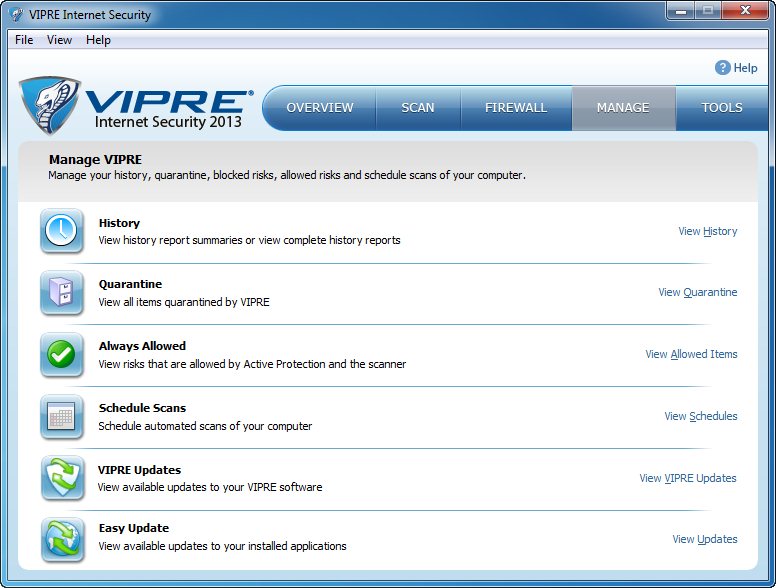Switch to the SCAN tab
Viewport: 776px width, 588px height.
[418, 108]
